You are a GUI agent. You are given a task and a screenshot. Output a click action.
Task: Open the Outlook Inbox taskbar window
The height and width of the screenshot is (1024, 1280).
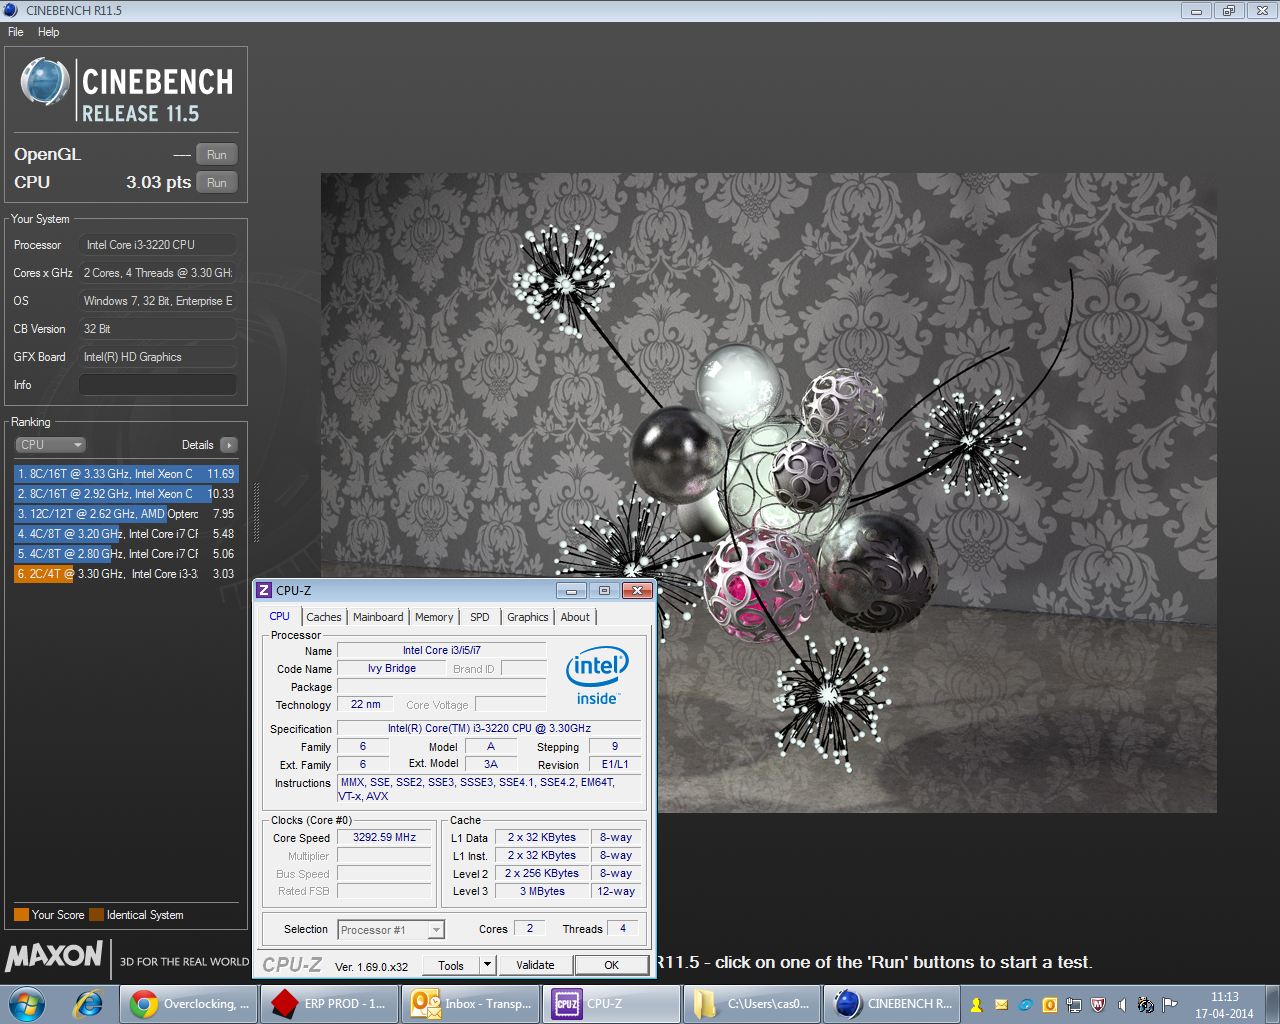pyautogui.click(x=470, y=1004)
